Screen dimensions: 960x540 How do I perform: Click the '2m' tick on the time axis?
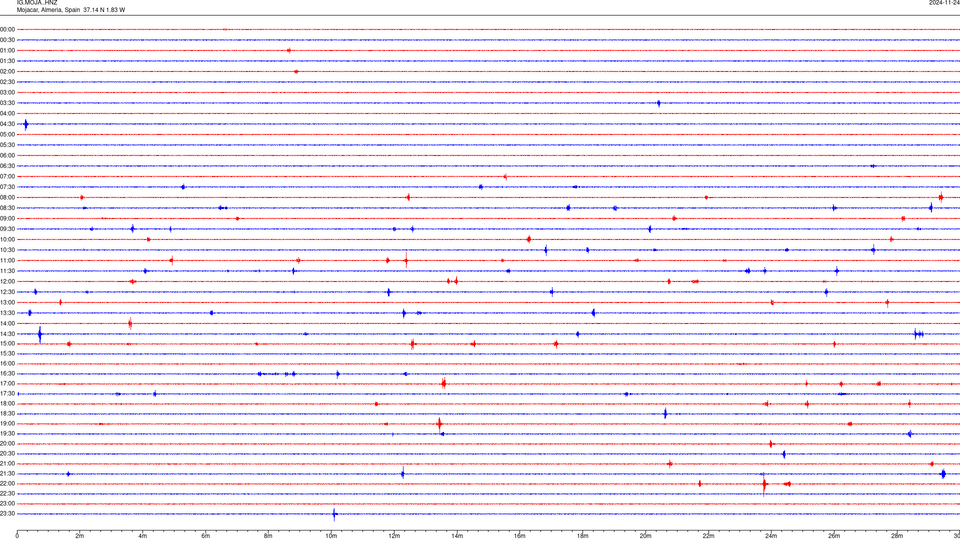[80, 536]
